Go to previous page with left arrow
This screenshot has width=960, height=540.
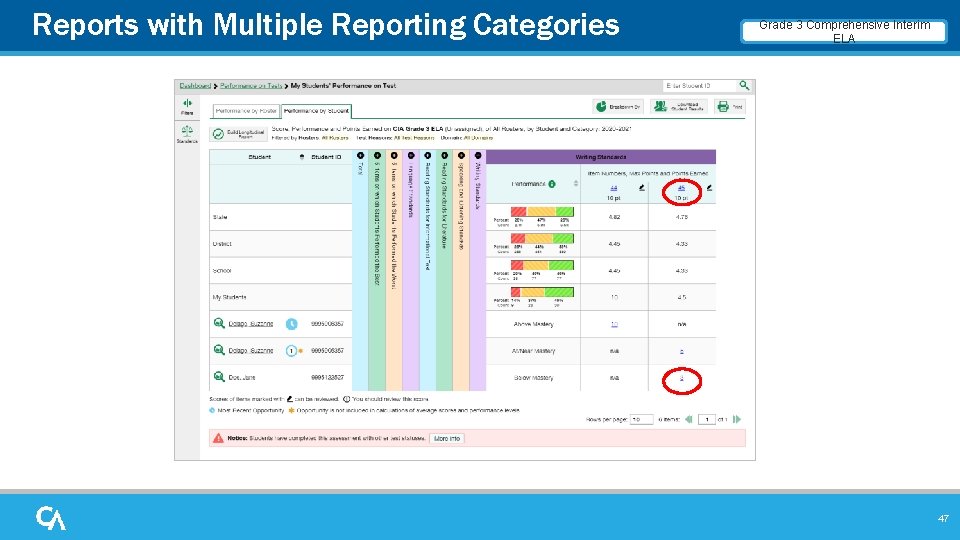(x=689, y=419)
